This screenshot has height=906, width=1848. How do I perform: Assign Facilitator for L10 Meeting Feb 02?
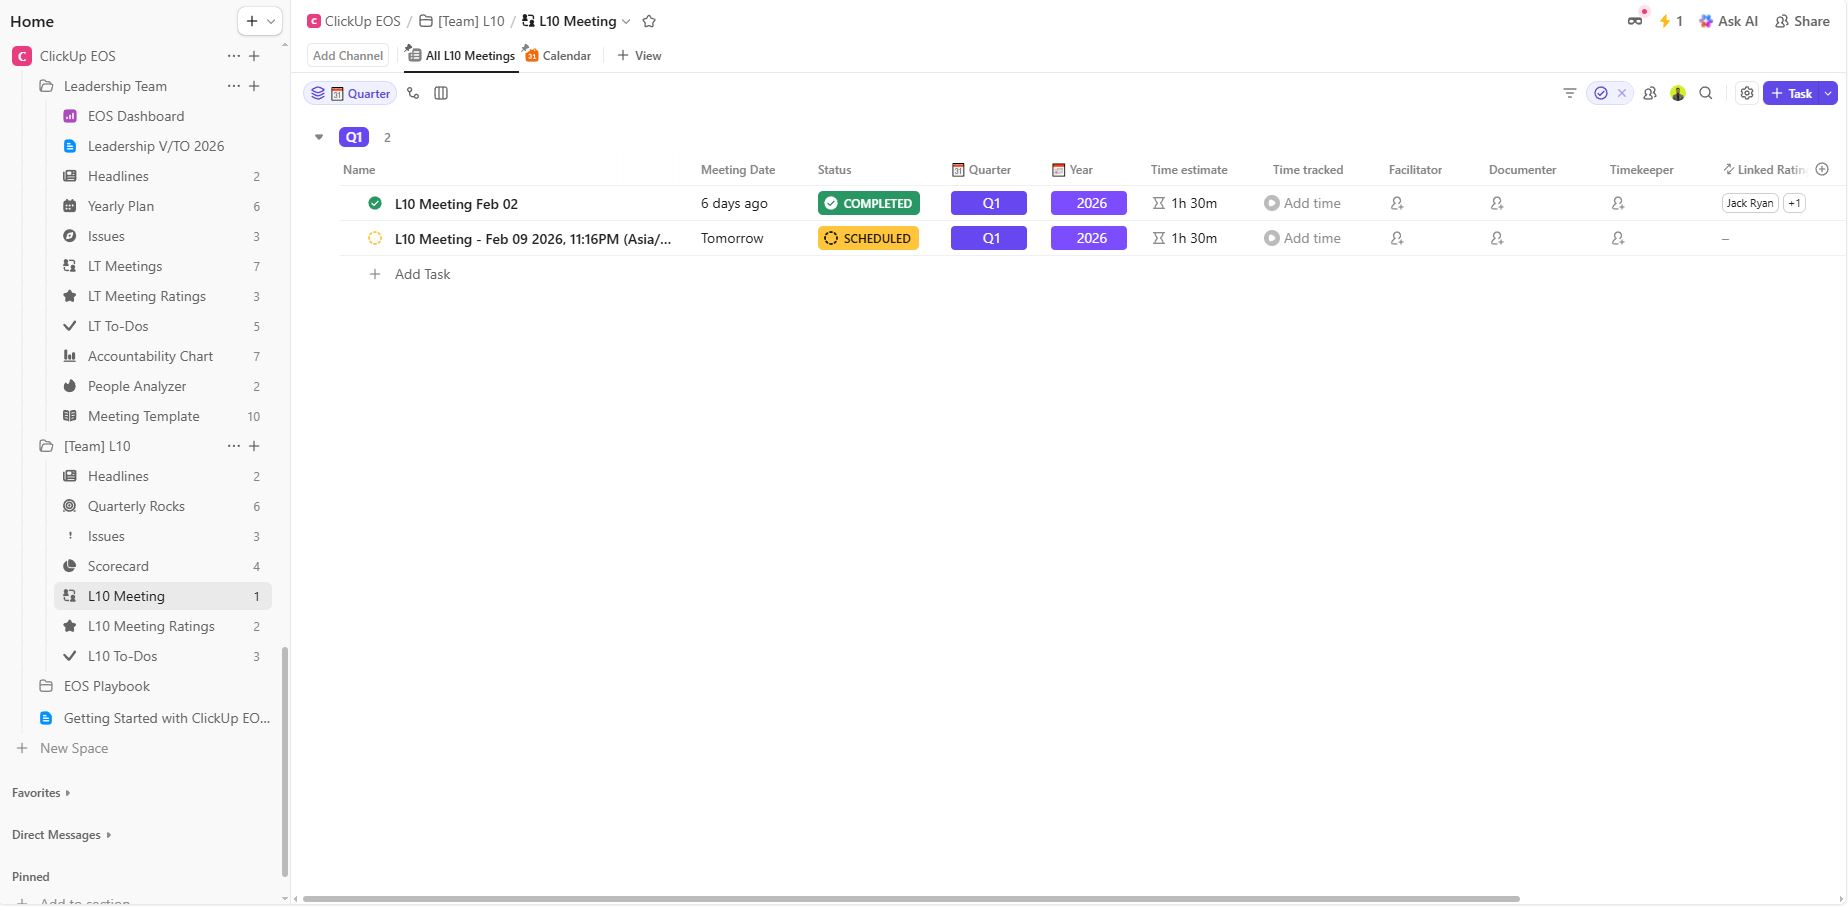(1397, 203)
